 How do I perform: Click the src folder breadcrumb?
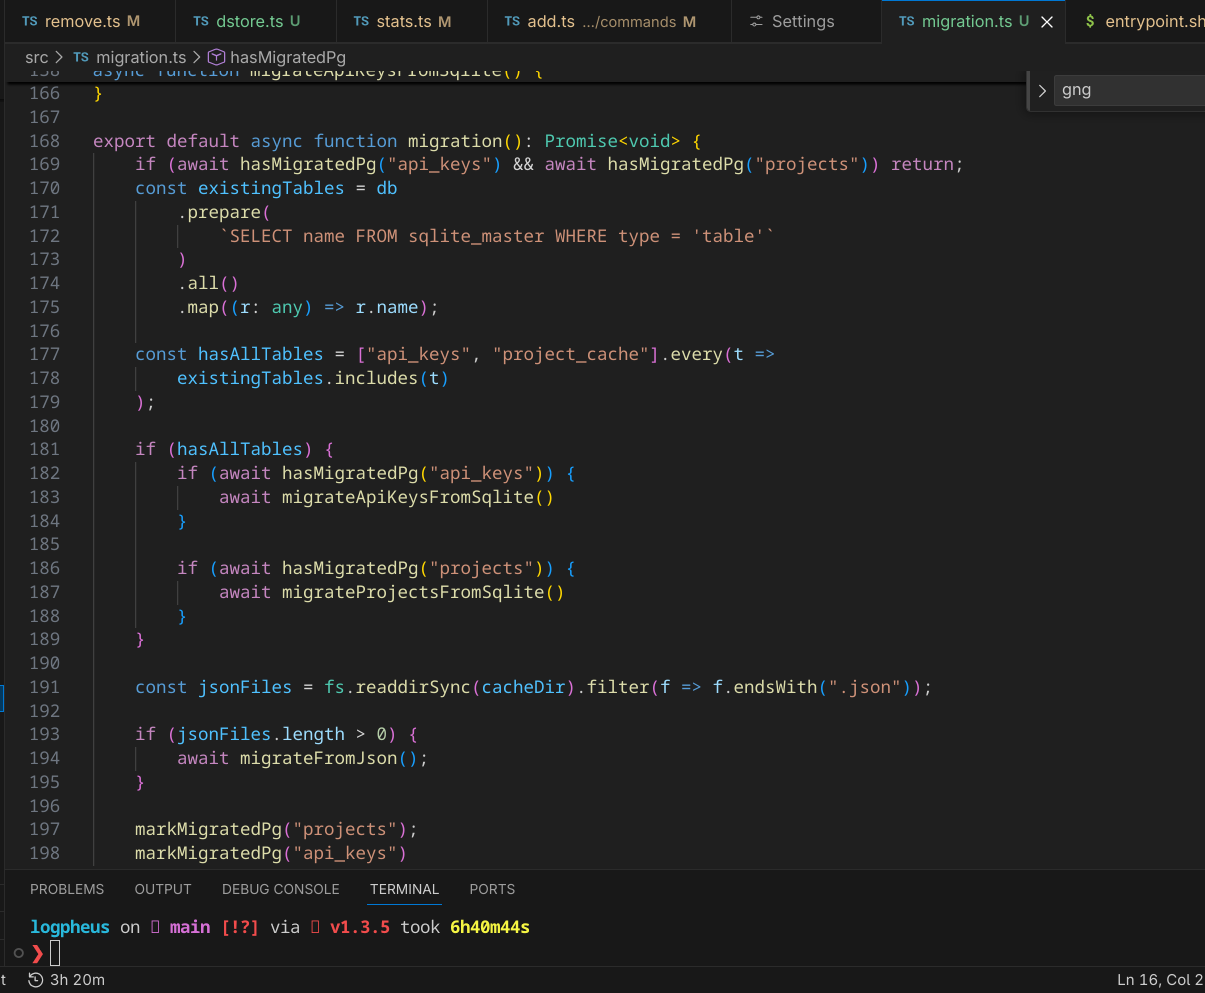36,57
